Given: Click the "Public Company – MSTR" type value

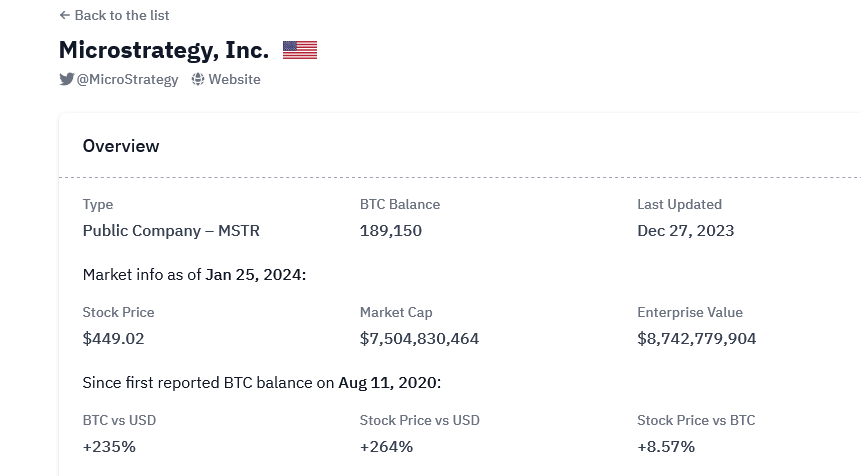Looking at the screenshot, I should click(x=171, y=231).
